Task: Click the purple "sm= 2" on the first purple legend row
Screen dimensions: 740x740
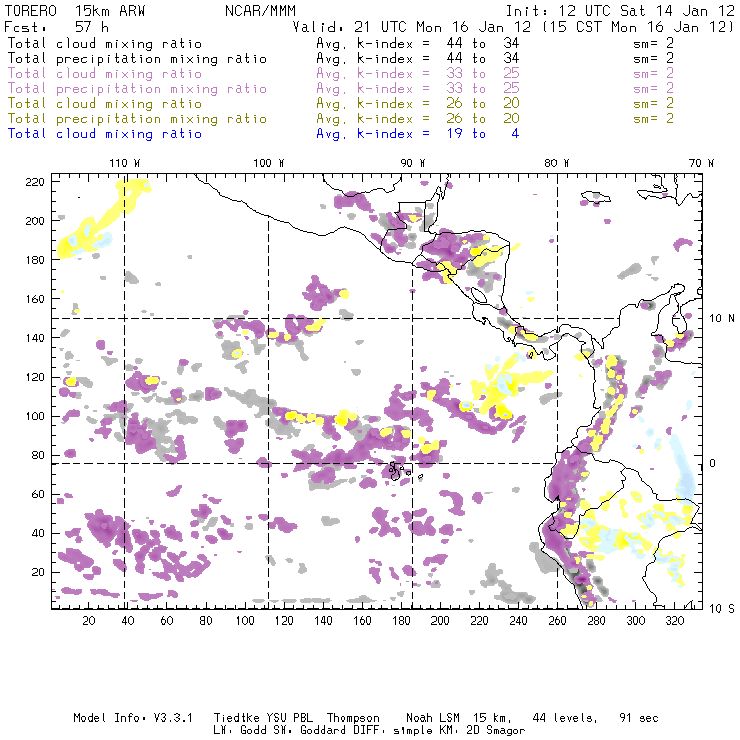Action: click(x=653, y=74)
